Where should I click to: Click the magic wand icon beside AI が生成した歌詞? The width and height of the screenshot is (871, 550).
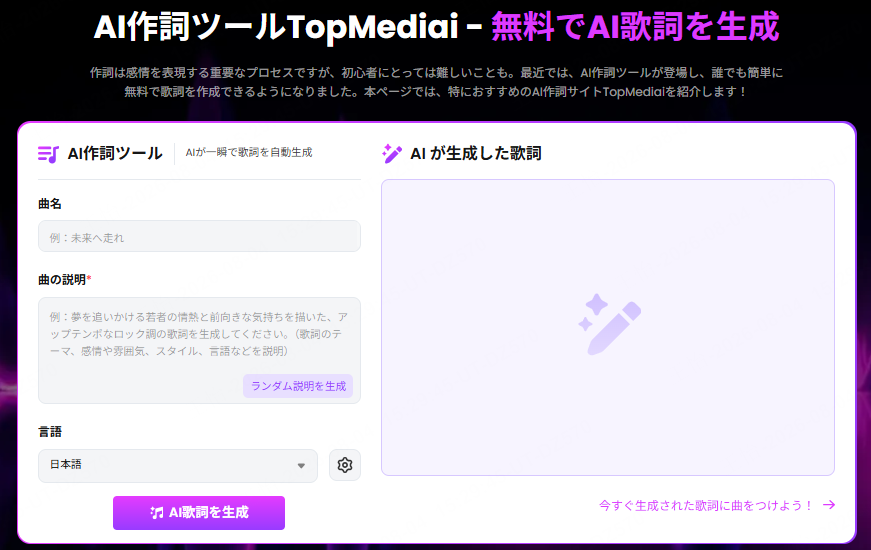click(392, 153)
